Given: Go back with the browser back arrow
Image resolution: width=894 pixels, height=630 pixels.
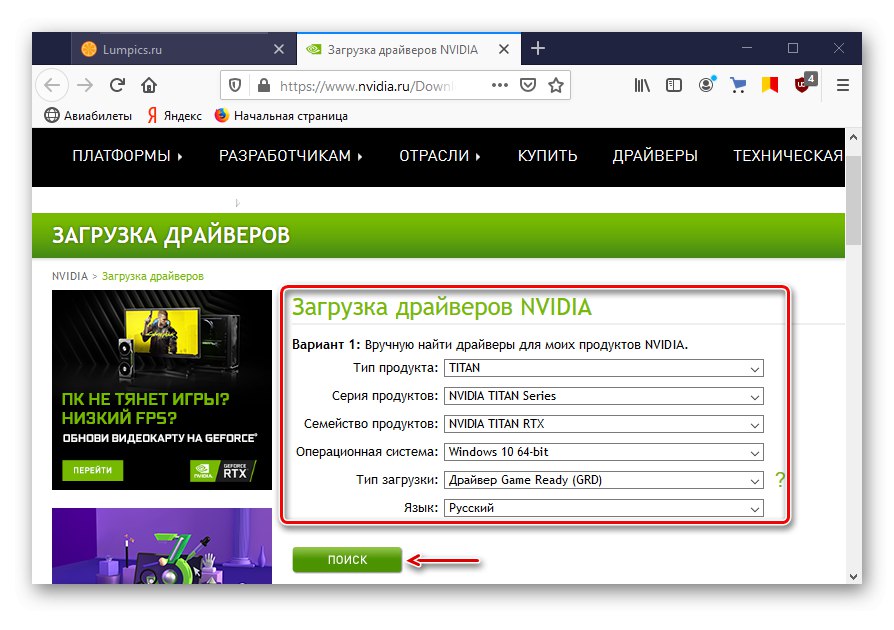Looking at the screenshot, I should pos(52,86).
